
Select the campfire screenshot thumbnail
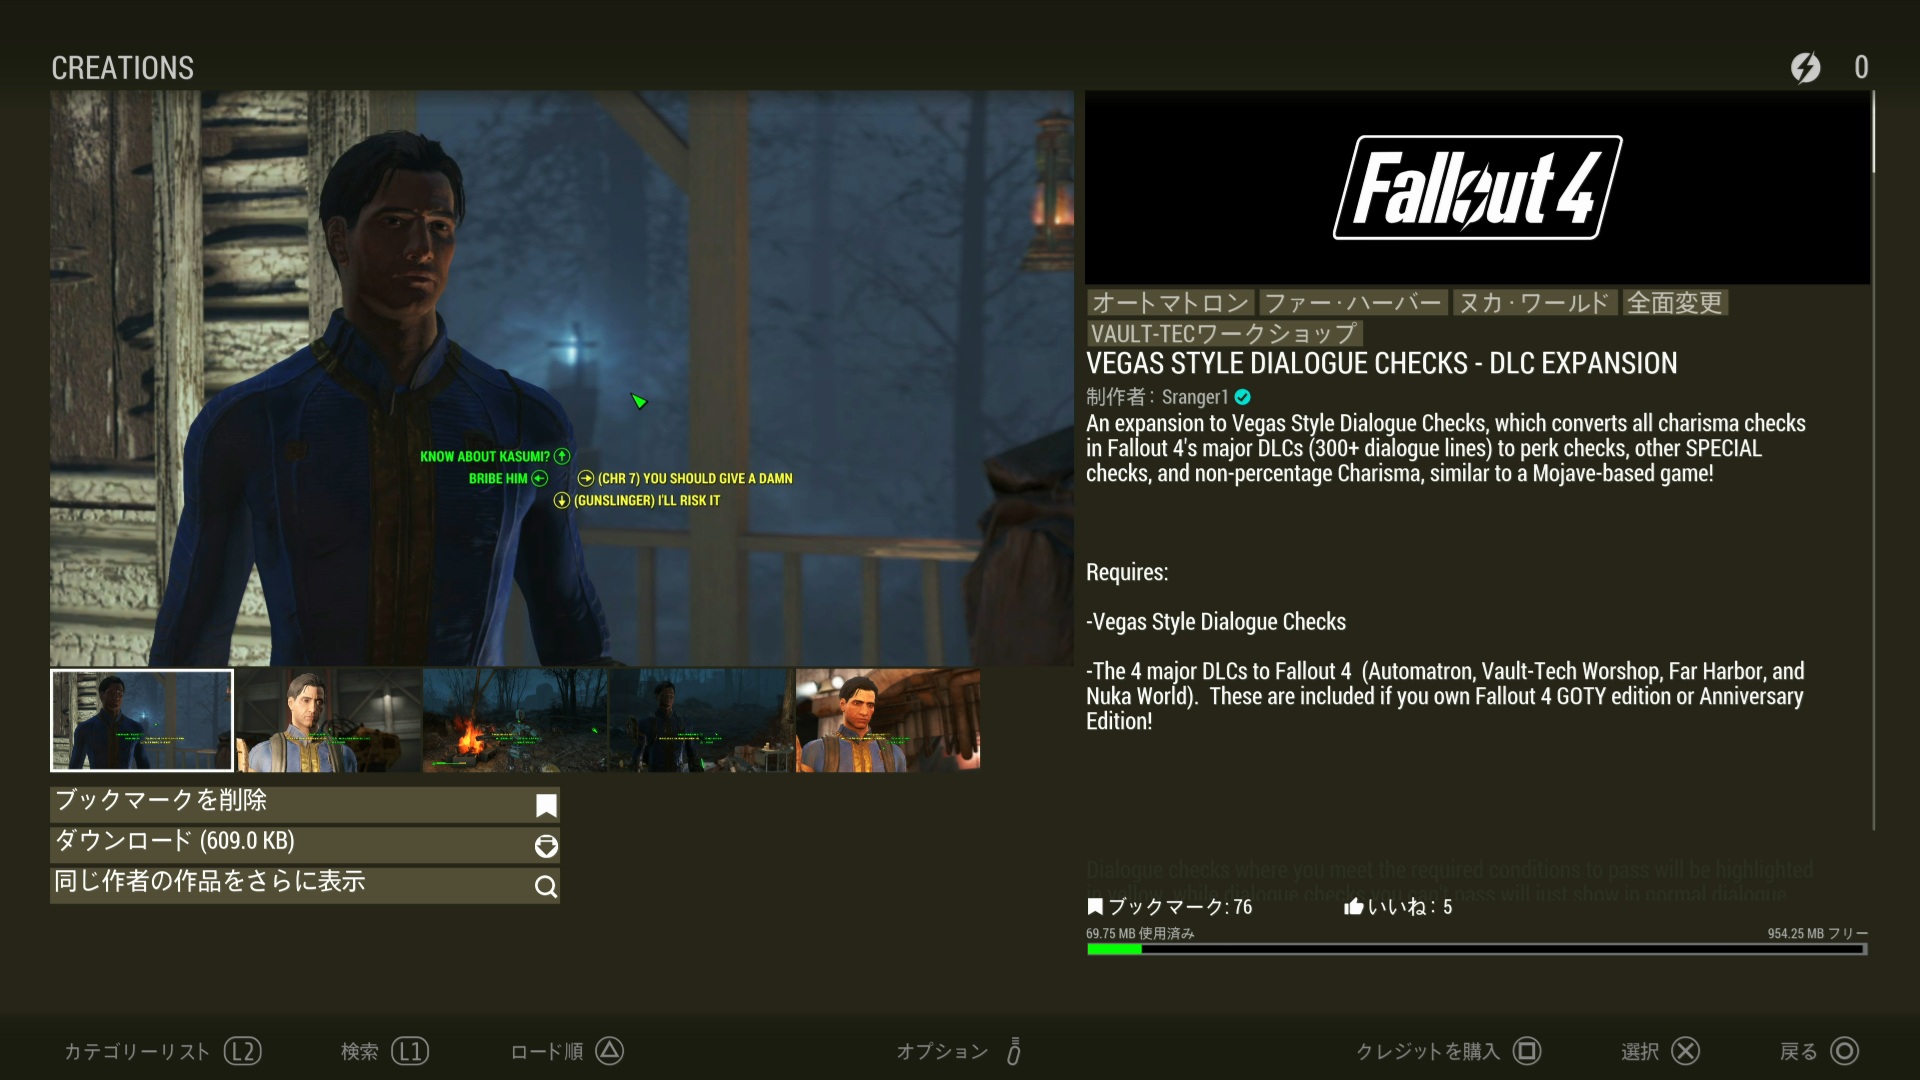514,721
